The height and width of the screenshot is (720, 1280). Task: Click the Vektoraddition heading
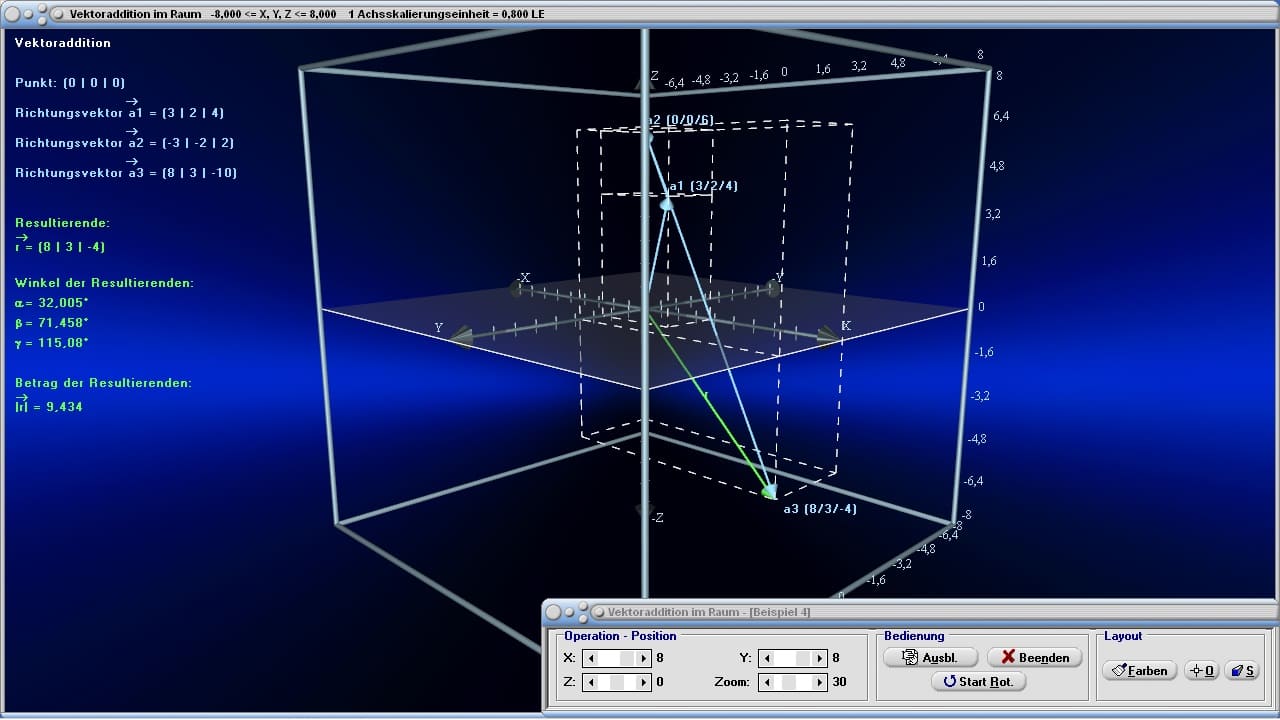click(63, 43)
